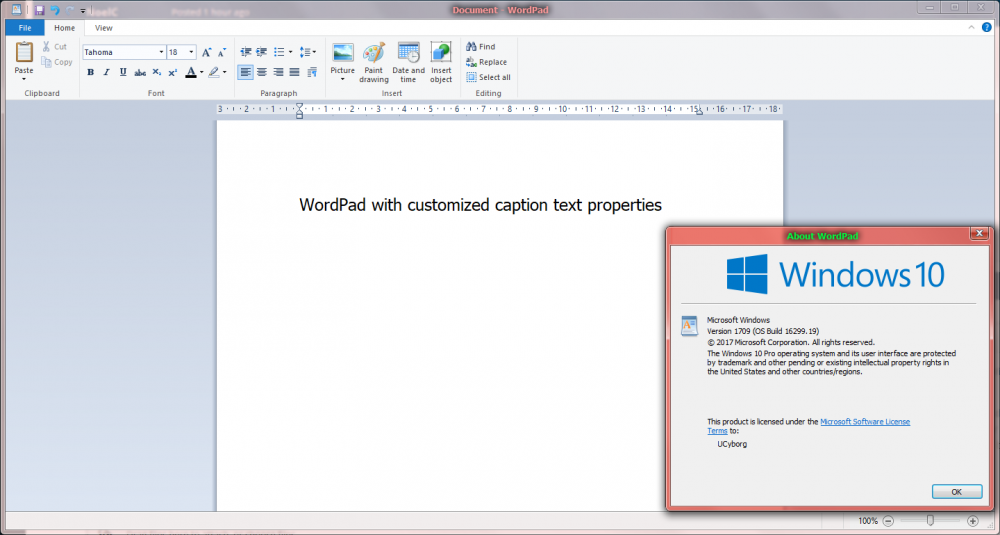Toggle Italic formatting
This screenshot has height=535, width=1000.
(x=107, y=72)
